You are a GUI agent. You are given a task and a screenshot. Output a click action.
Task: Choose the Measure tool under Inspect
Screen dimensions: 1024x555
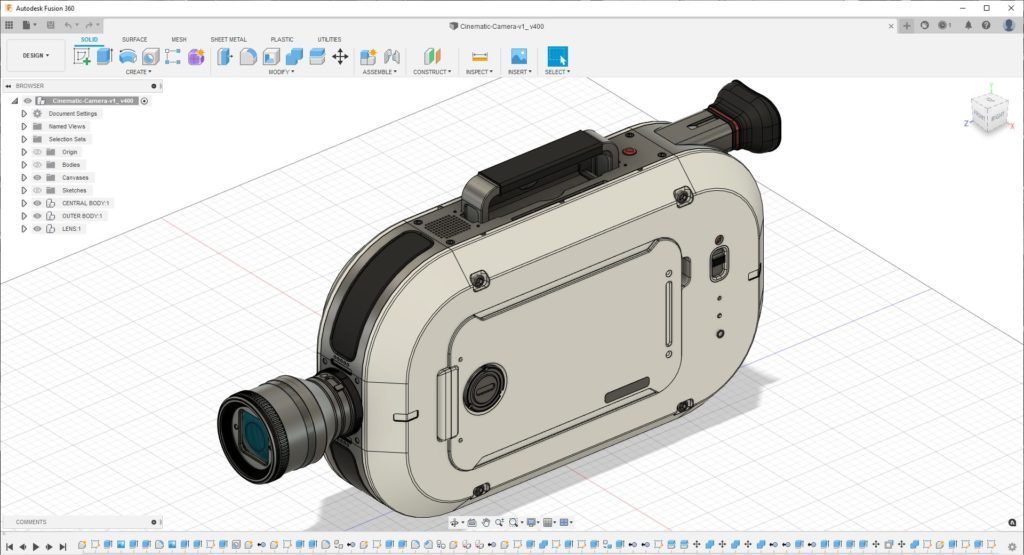coord(479,57)
